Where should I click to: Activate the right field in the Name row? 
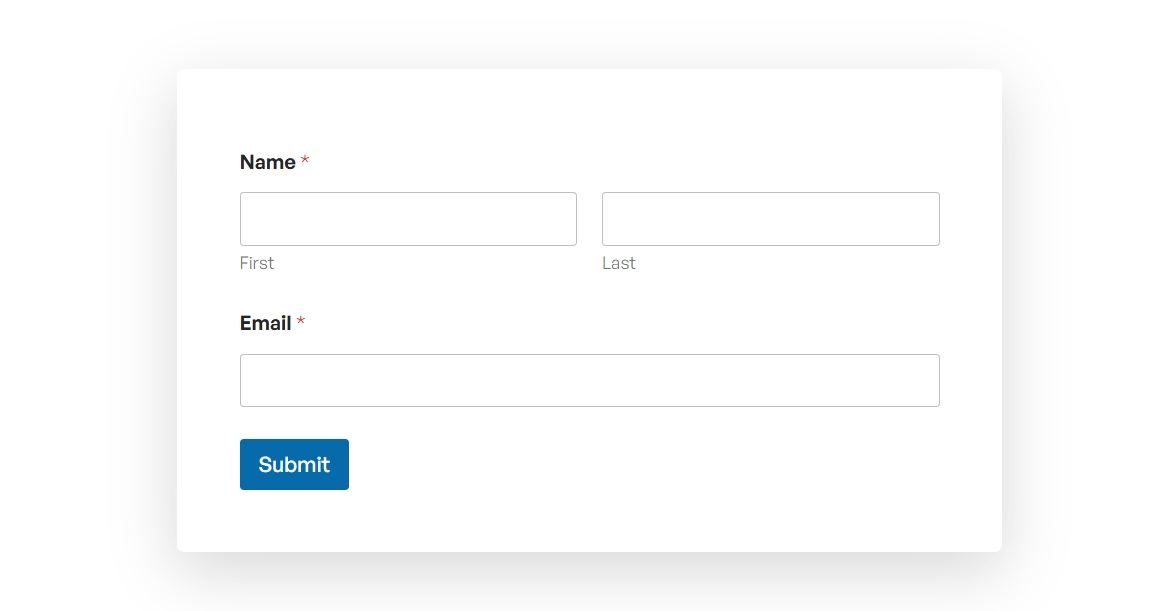point(770,219)
